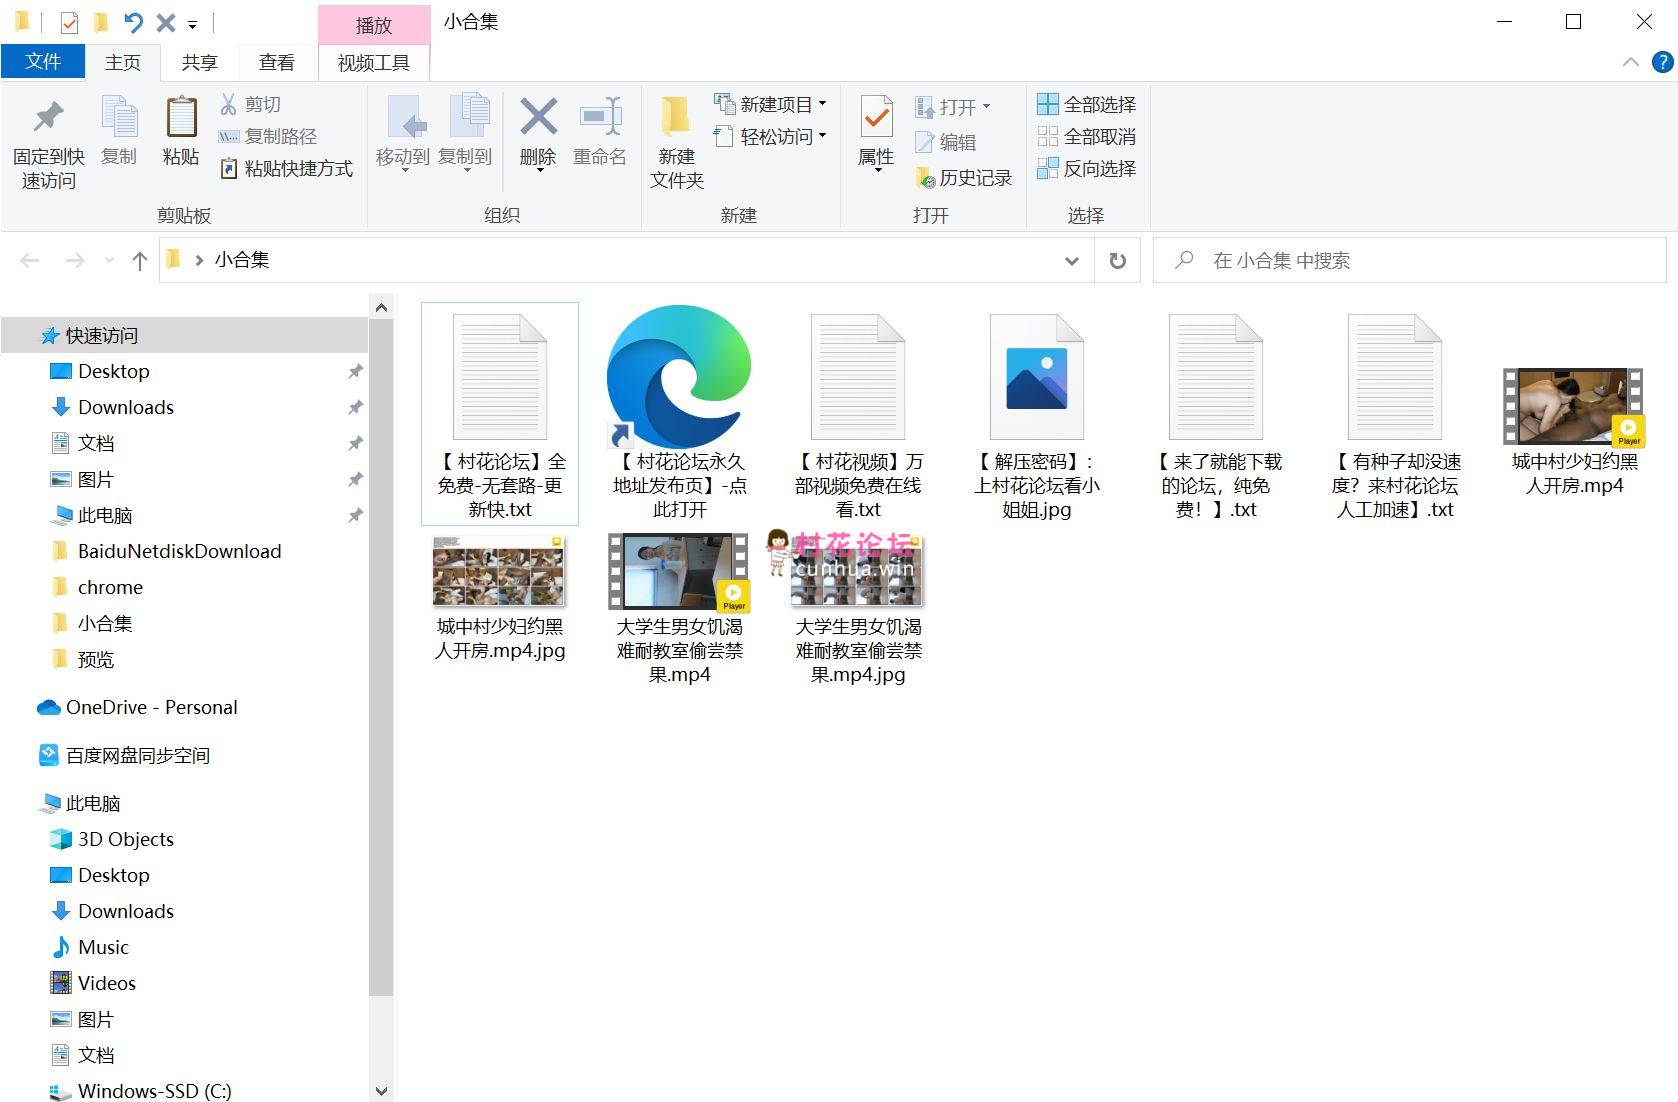Click the Rename (重命名) icon

pos(600,119)
